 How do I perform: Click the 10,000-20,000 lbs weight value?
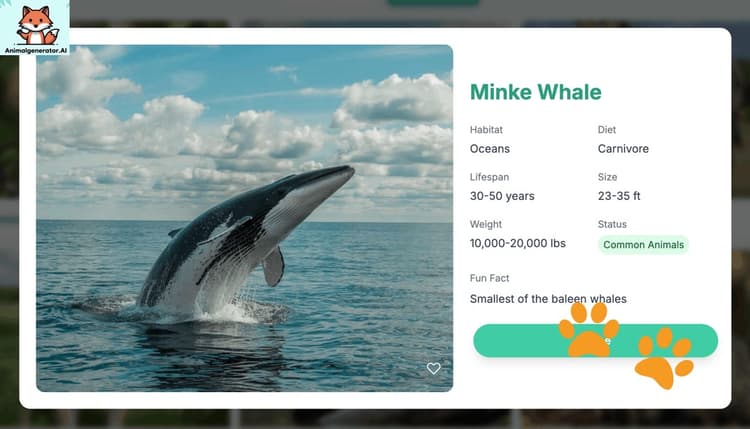pos(518,243)
